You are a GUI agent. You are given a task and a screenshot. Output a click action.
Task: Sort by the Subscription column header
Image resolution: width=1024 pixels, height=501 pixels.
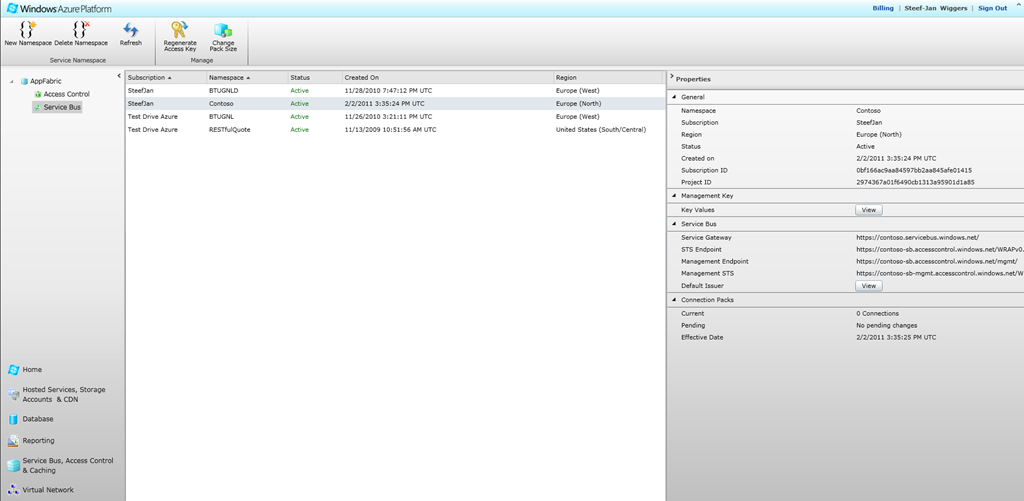pos(166,78)
